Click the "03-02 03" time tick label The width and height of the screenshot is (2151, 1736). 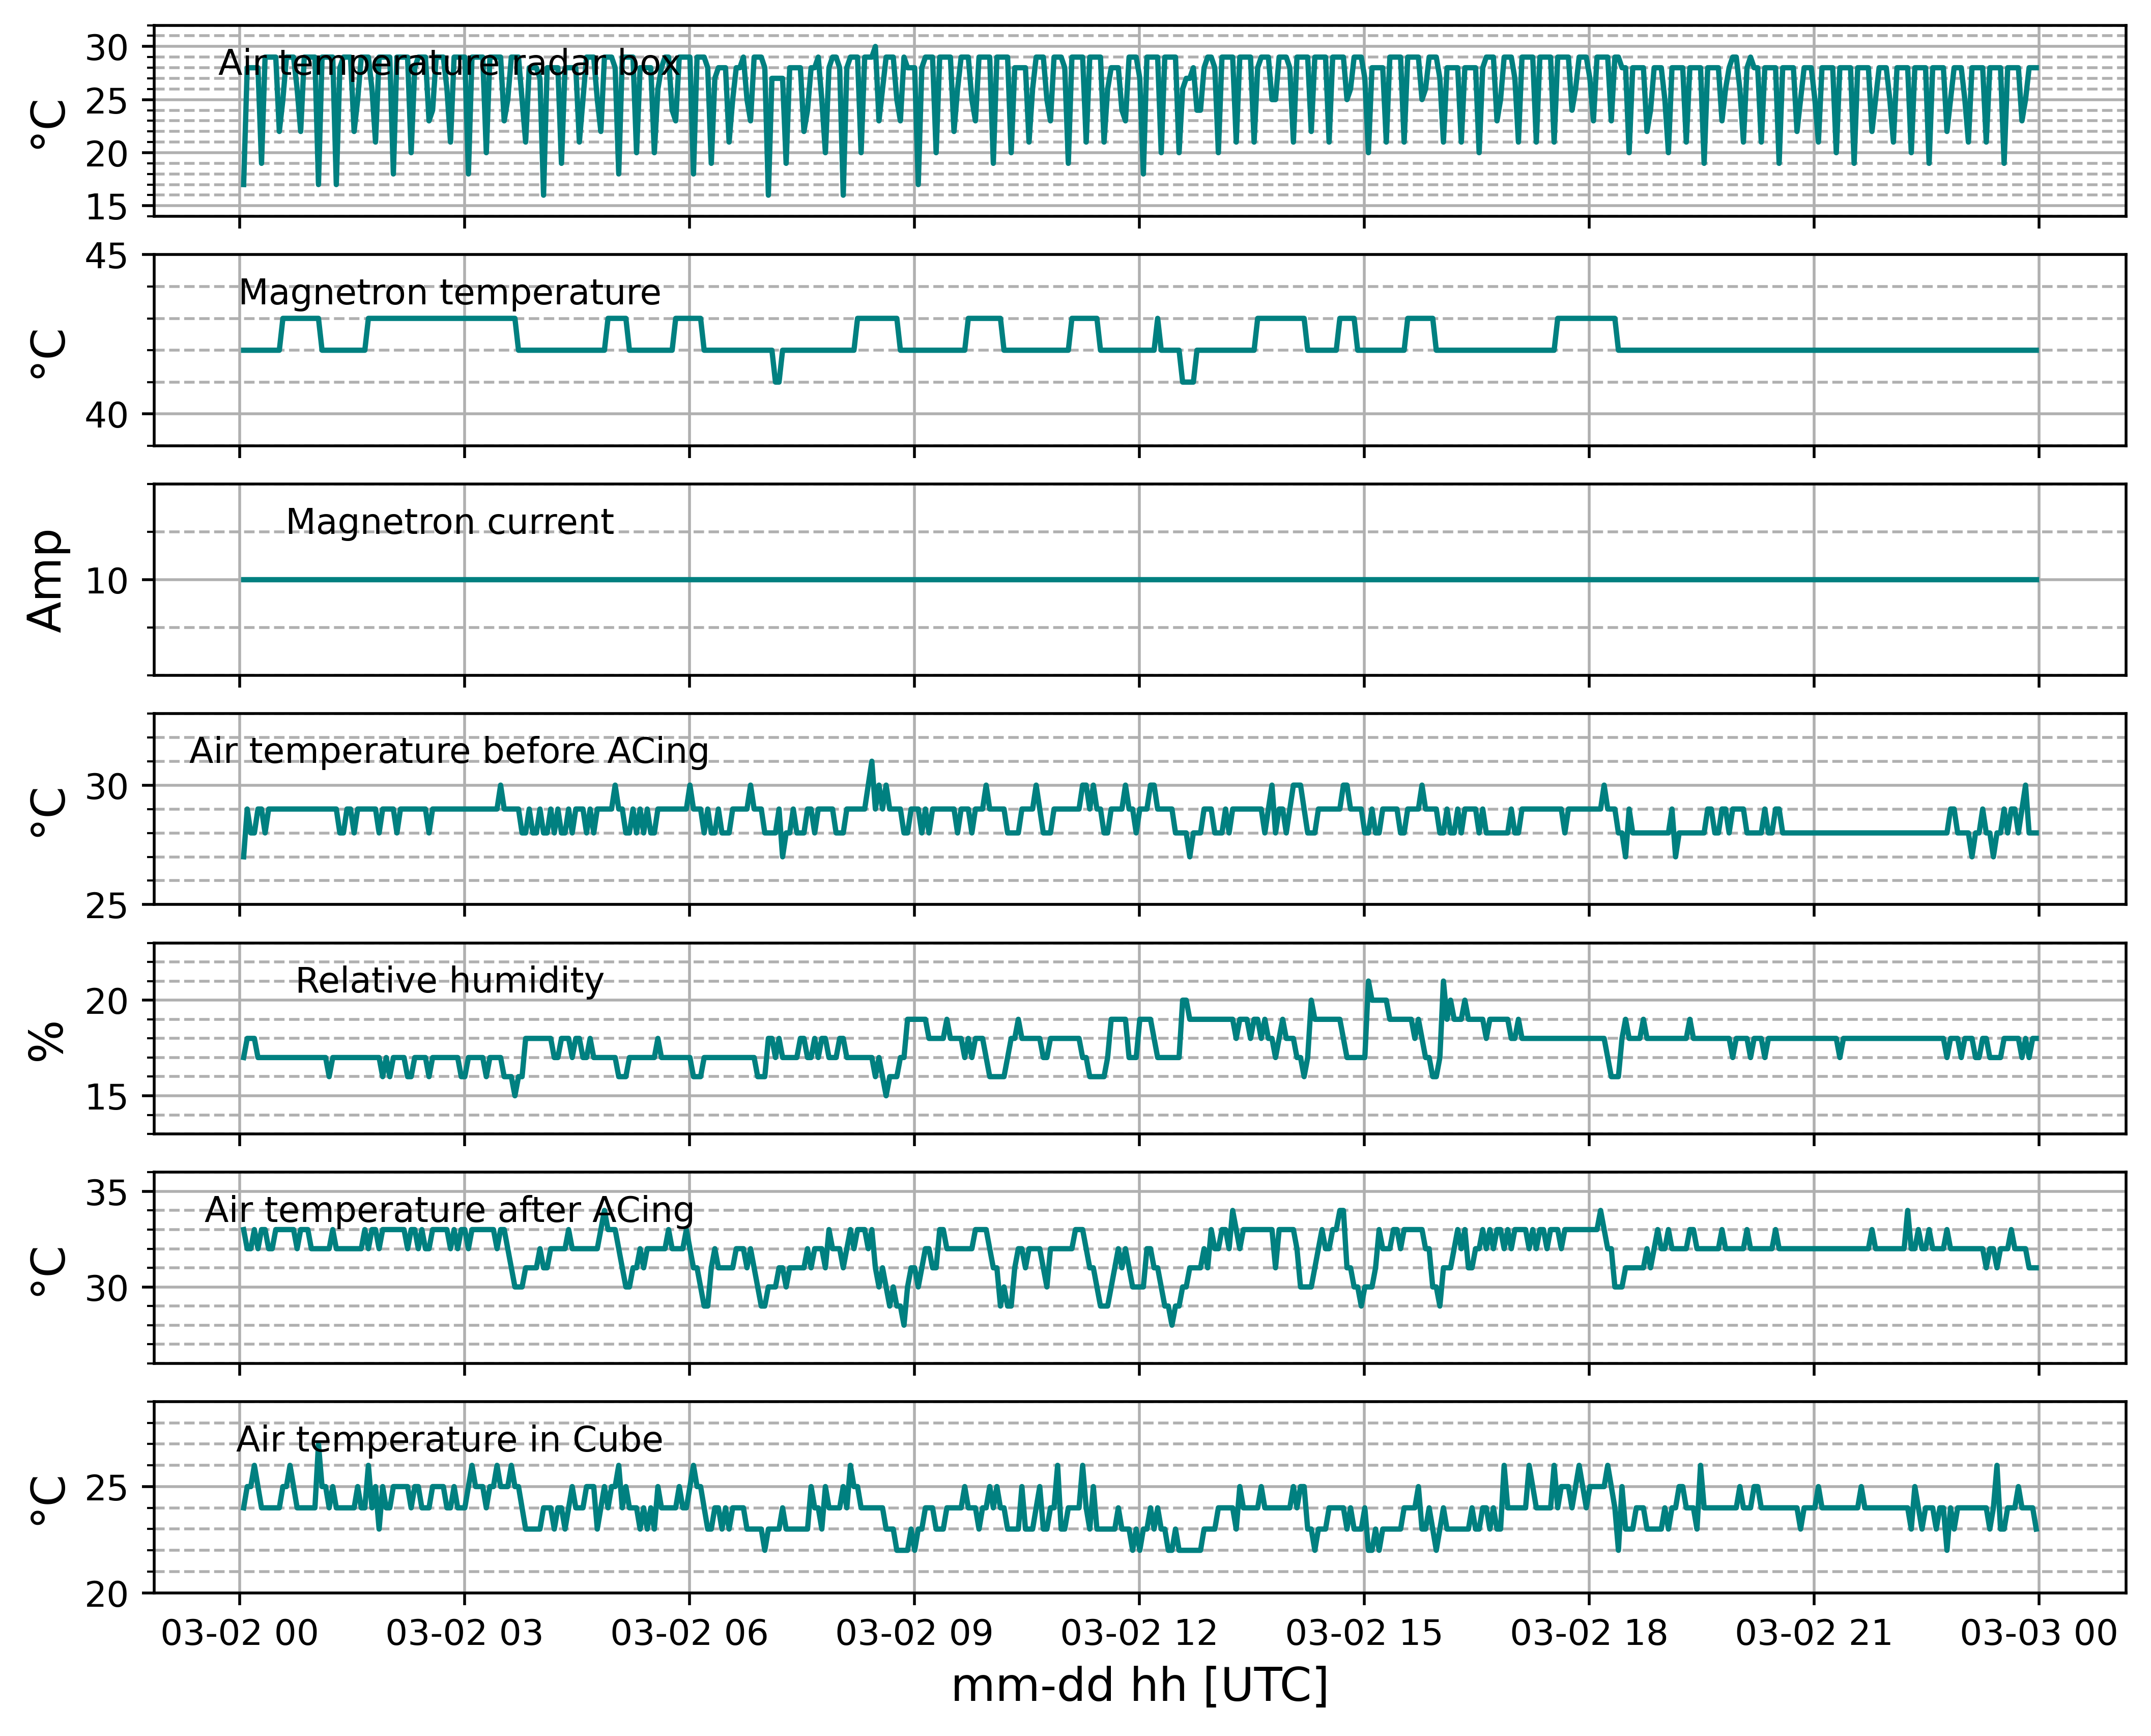pos(464,1633)
